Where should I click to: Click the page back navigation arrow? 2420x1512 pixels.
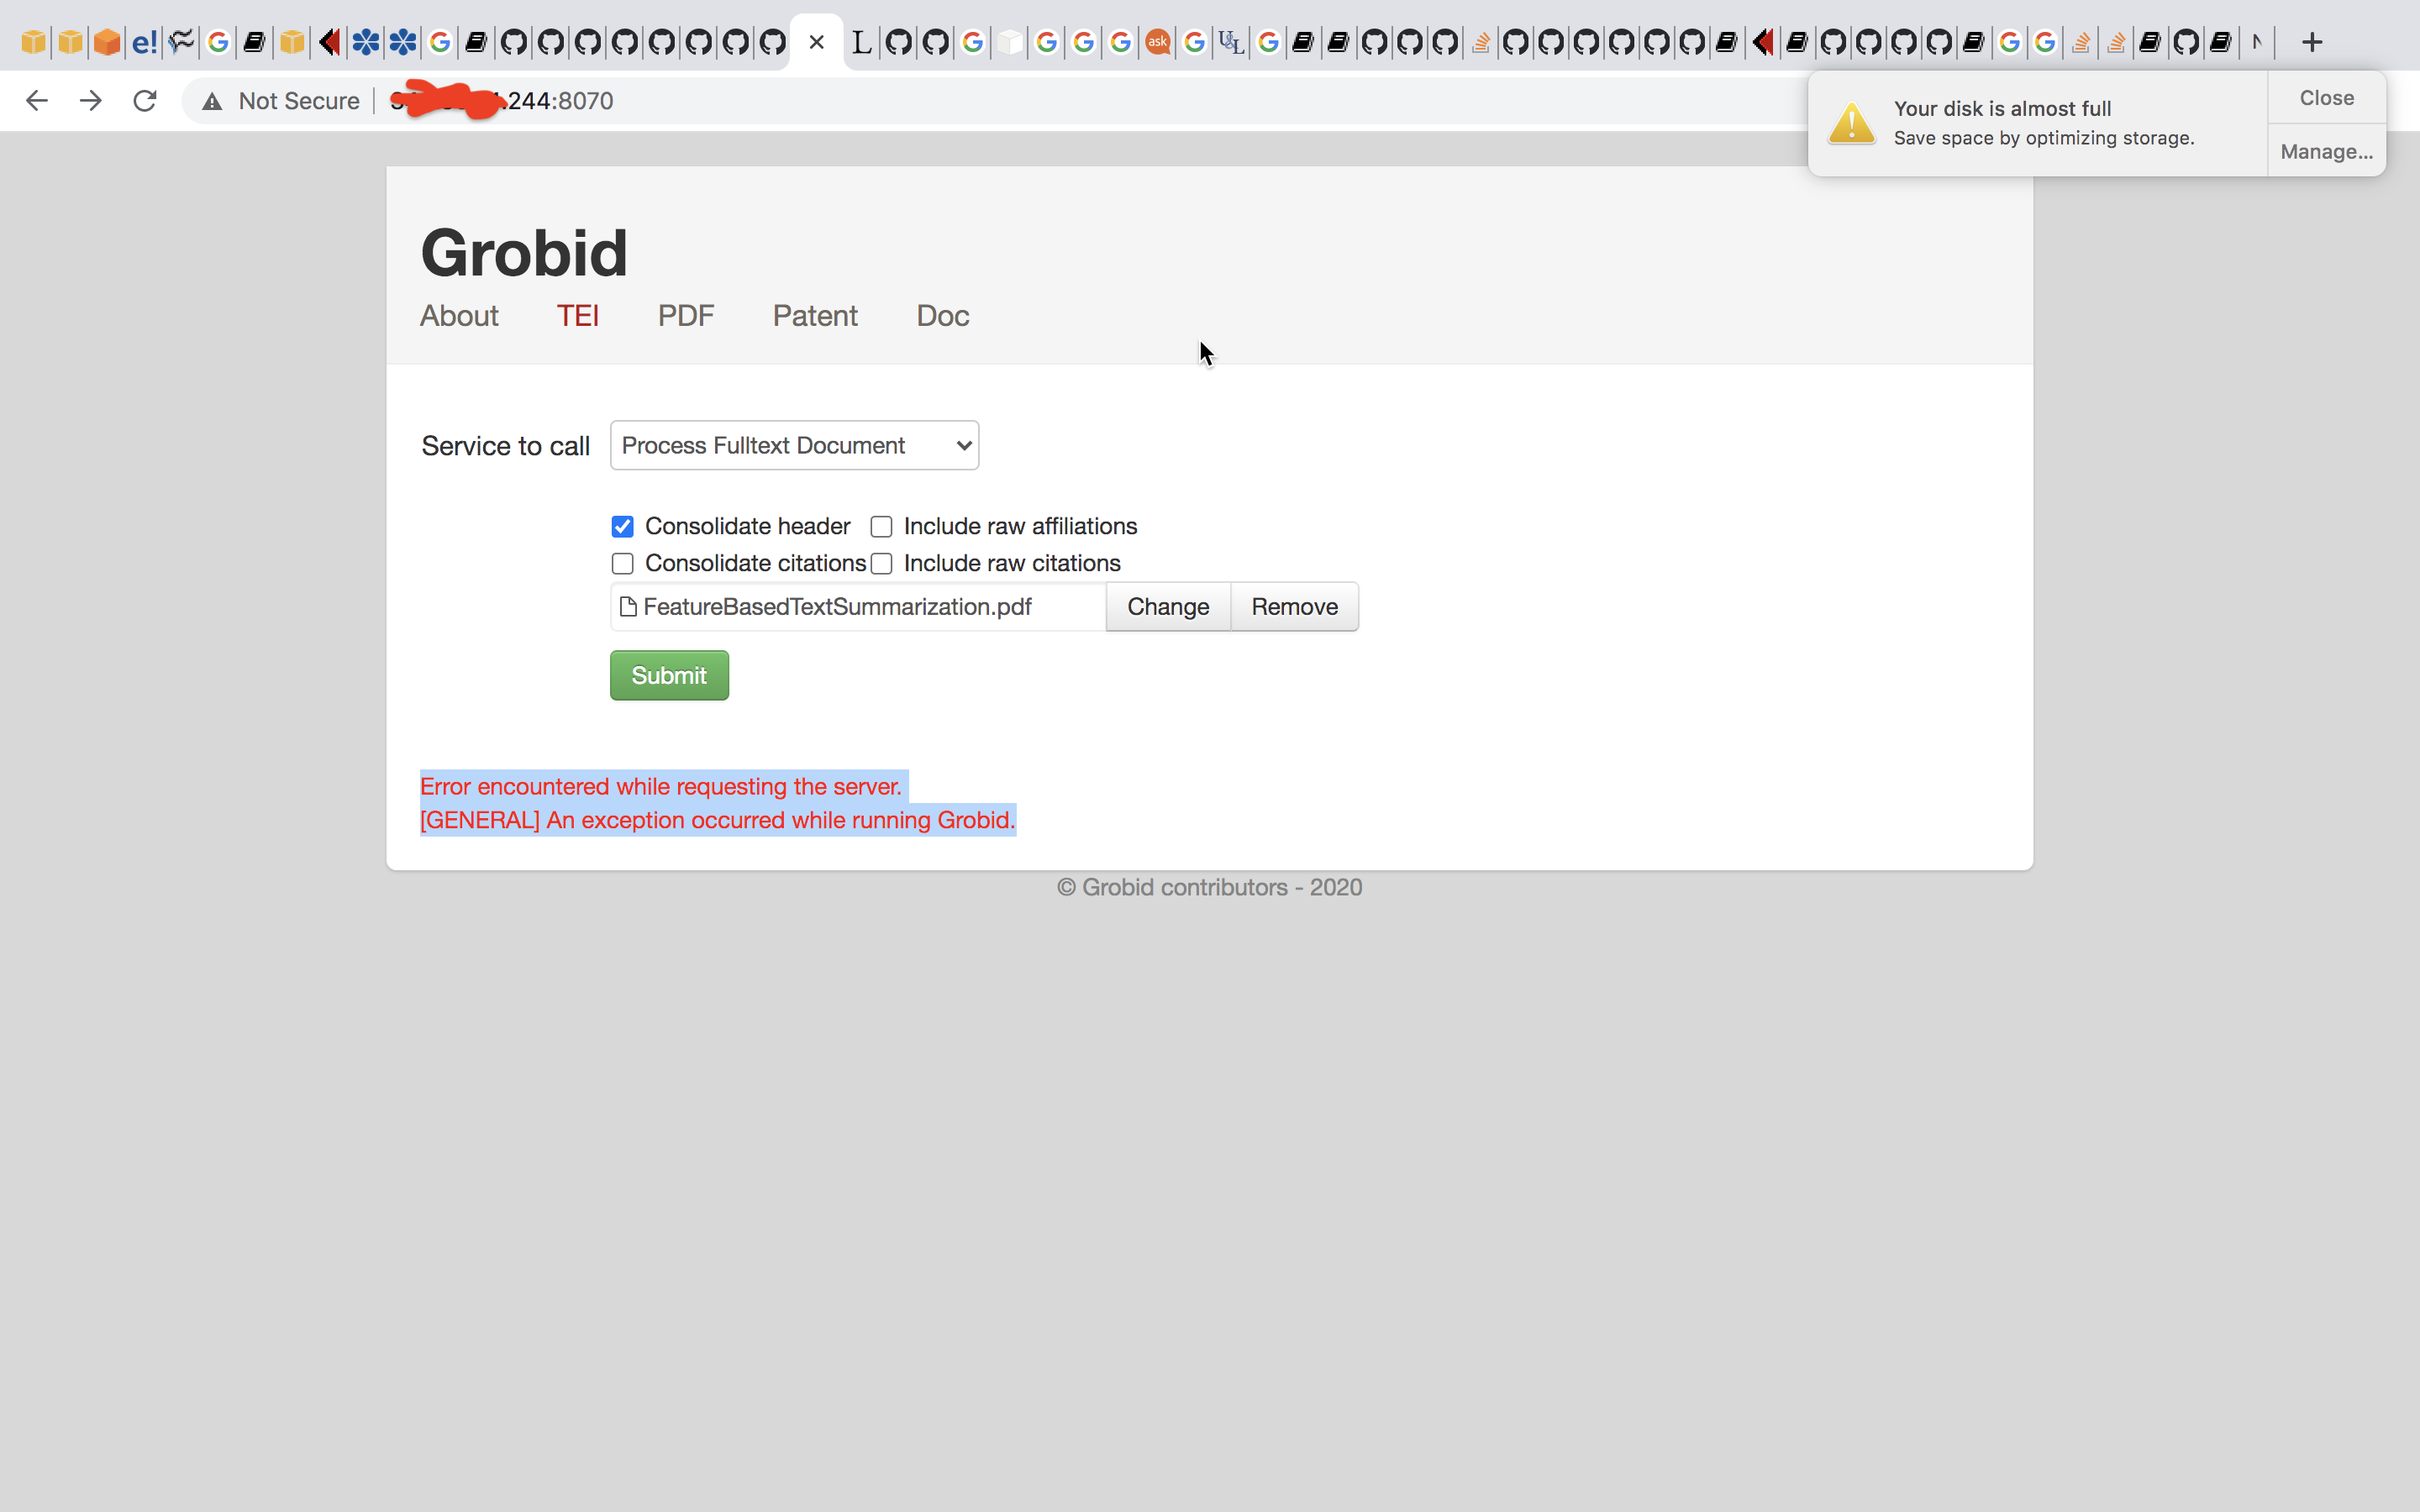click(x=37, y=100)
